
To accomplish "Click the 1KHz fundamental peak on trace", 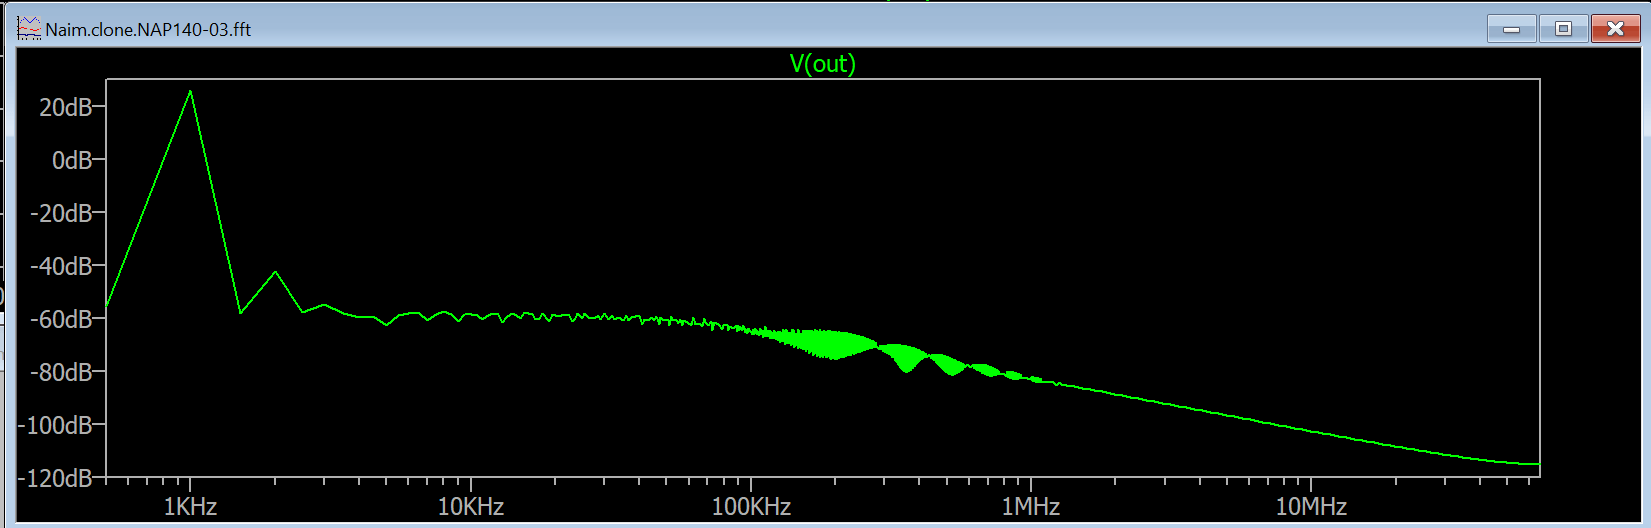I will point(190,92).
